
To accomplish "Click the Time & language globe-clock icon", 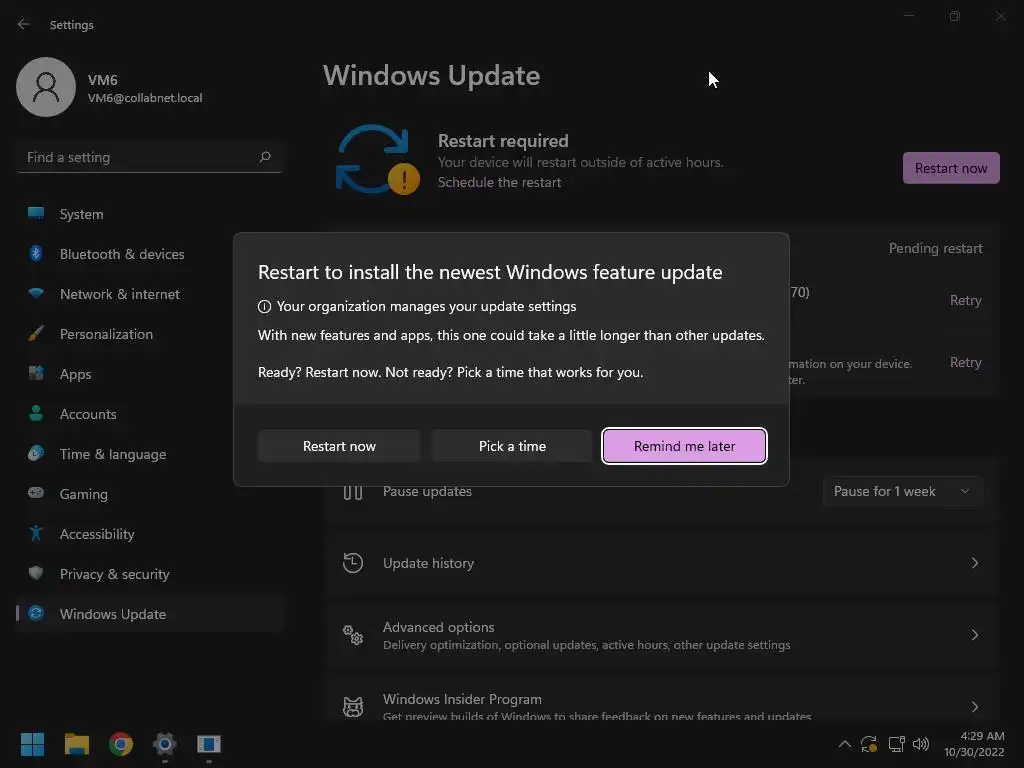I will click(36, 453).
